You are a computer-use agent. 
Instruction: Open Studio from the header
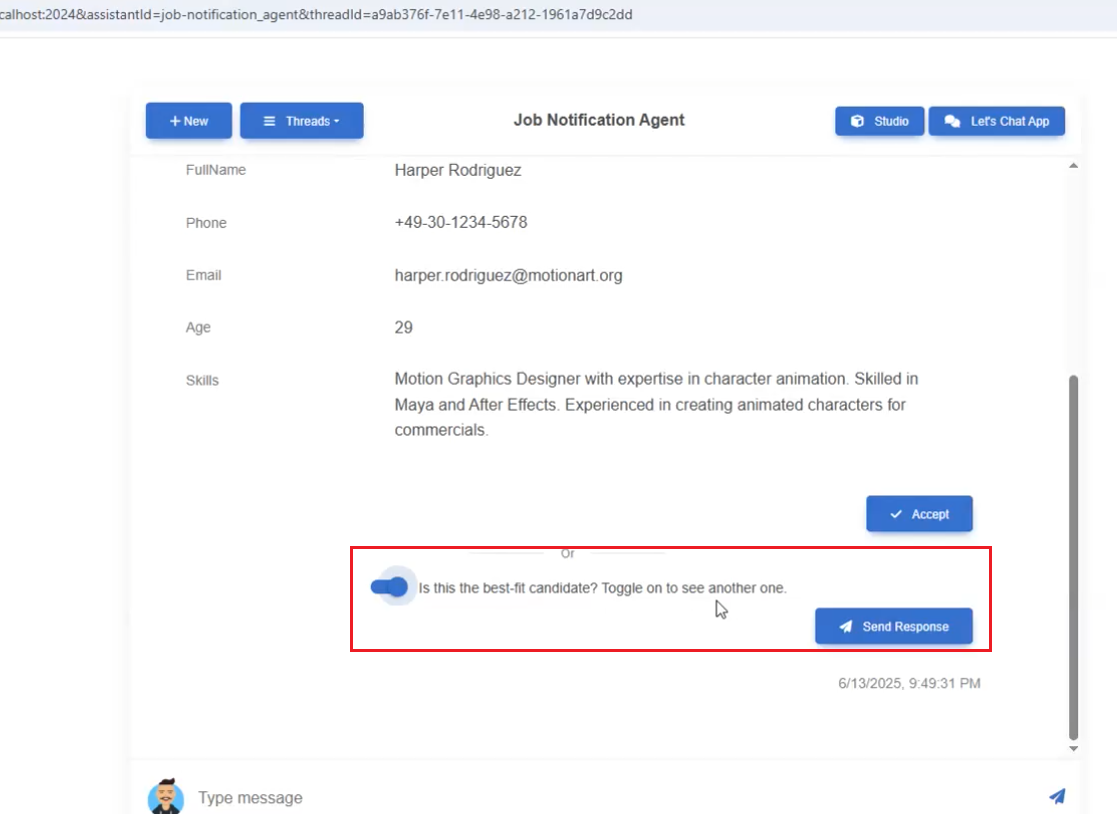point(880,121)
